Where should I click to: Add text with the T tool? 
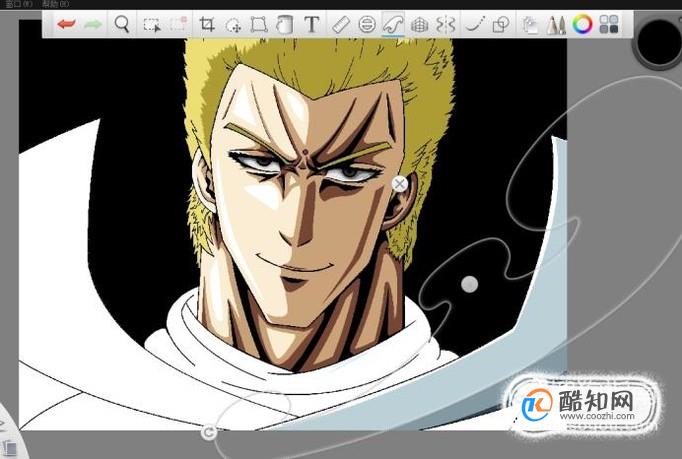311,24
